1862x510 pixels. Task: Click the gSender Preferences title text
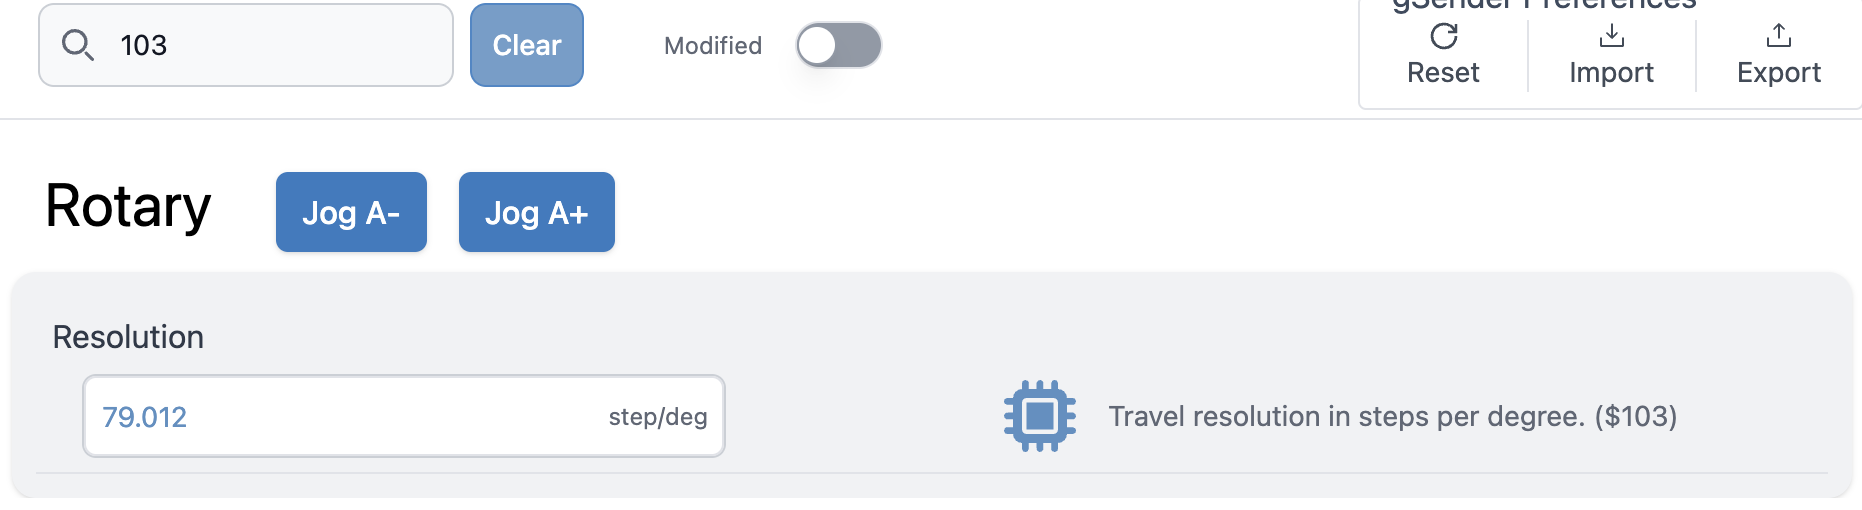(1544, 5)
